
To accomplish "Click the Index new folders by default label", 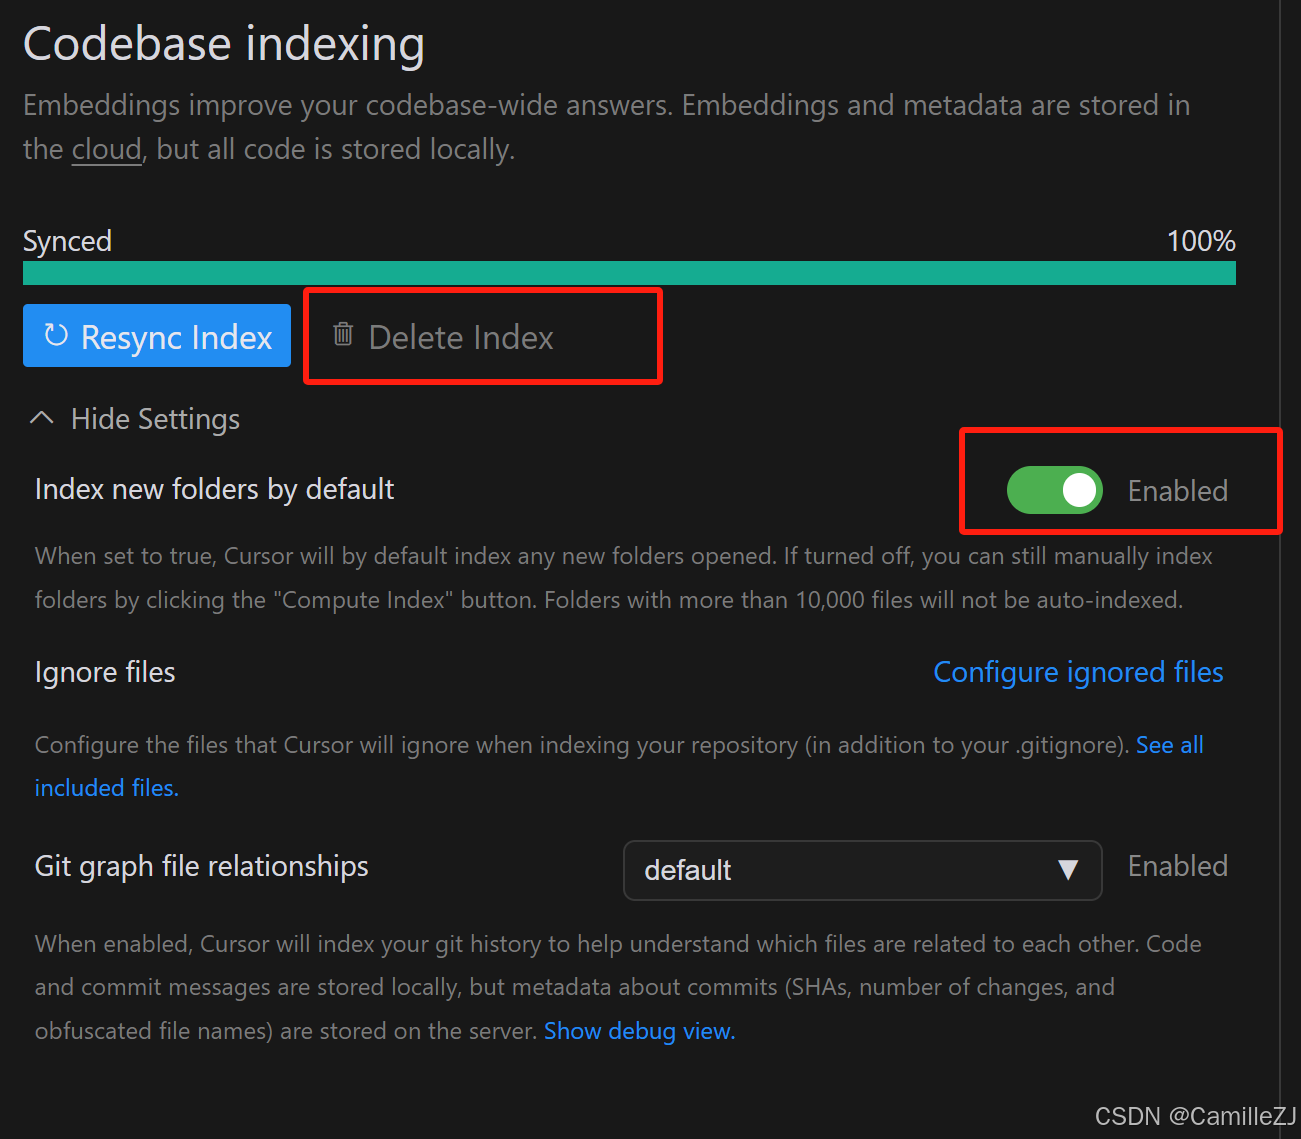I will (x=215, y=489).
